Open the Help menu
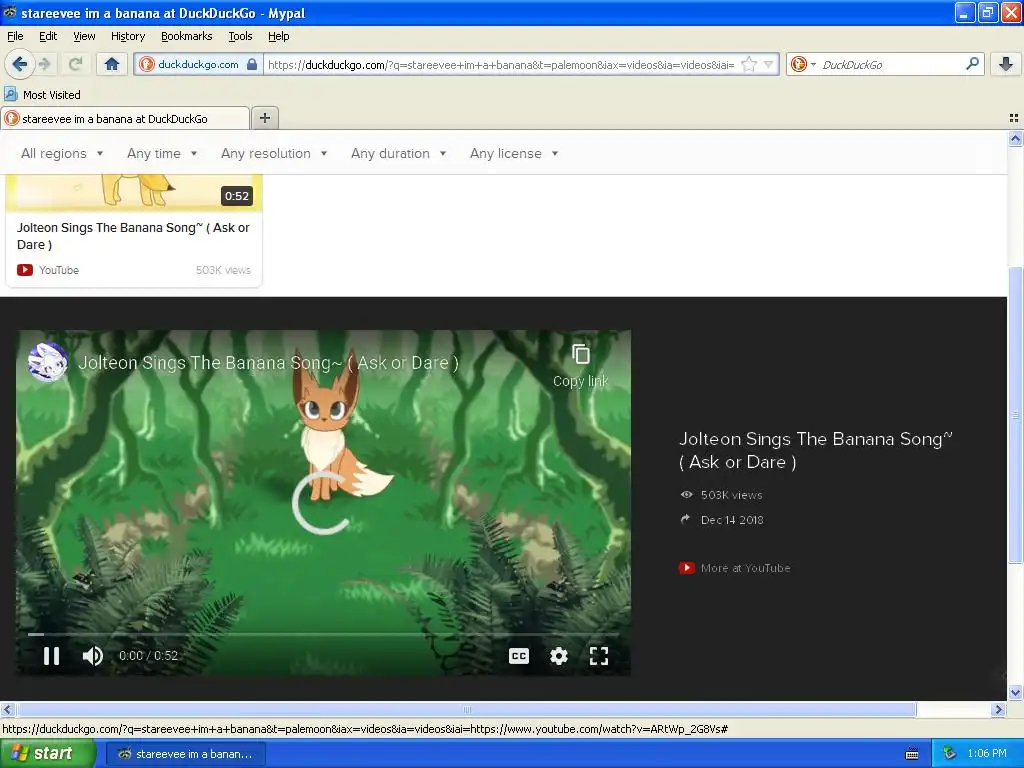The height and width of the screenshot is (768, 1024). click(278, 36)
